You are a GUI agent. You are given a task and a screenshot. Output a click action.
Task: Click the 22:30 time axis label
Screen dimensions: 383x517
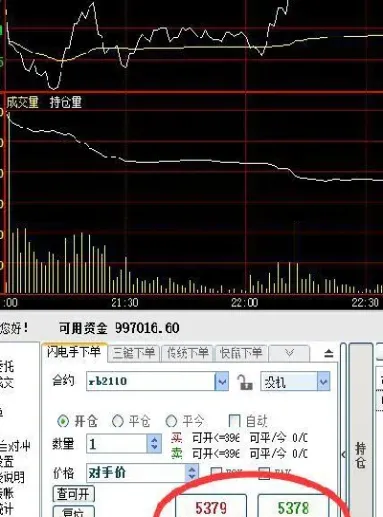click(365, 302)
